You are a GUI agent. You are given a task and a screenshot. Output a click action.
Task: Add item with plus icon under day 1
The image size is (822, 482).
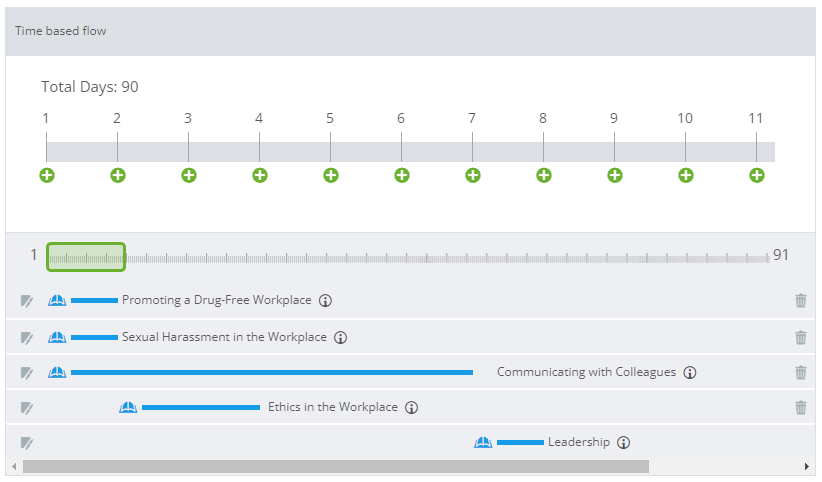[47, 175]
